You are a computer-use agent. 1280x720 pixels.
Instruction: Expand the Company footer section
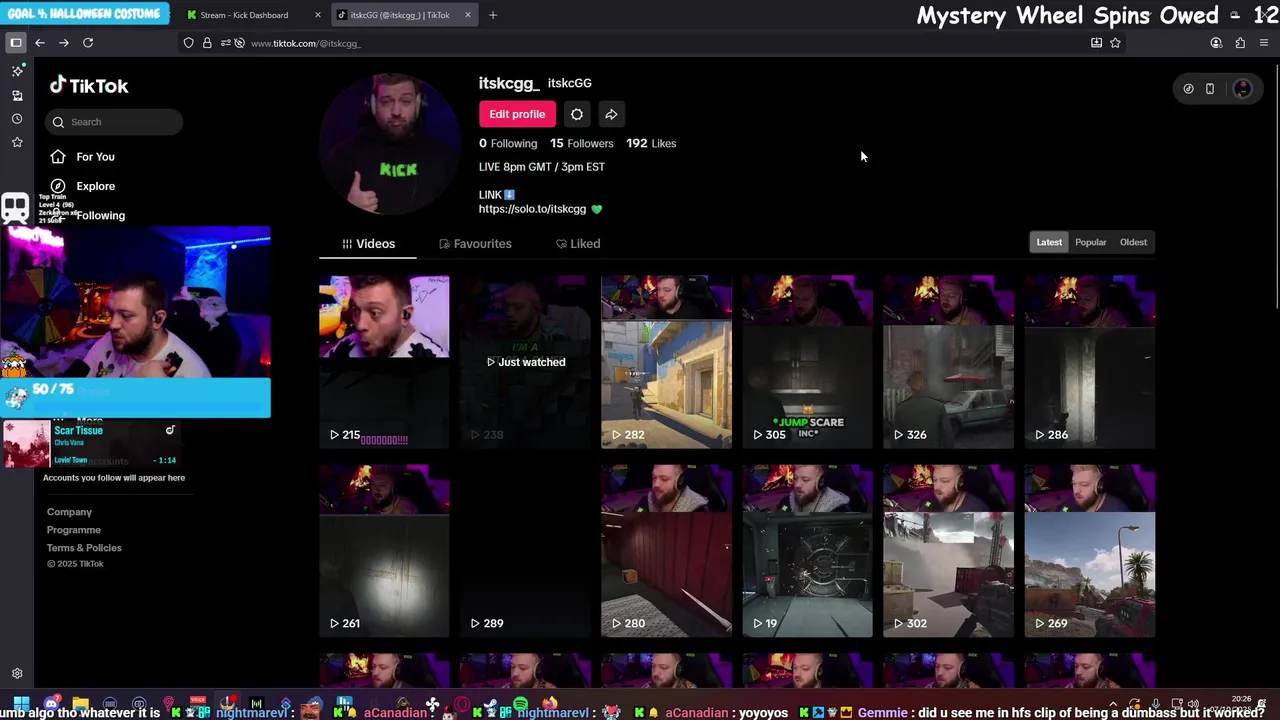(69, 512)
